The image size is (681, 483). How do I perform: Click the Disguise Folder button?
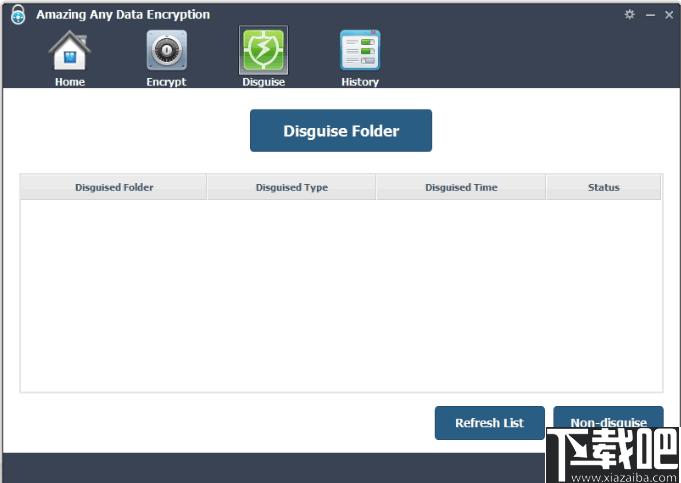[x=341, y=131]
